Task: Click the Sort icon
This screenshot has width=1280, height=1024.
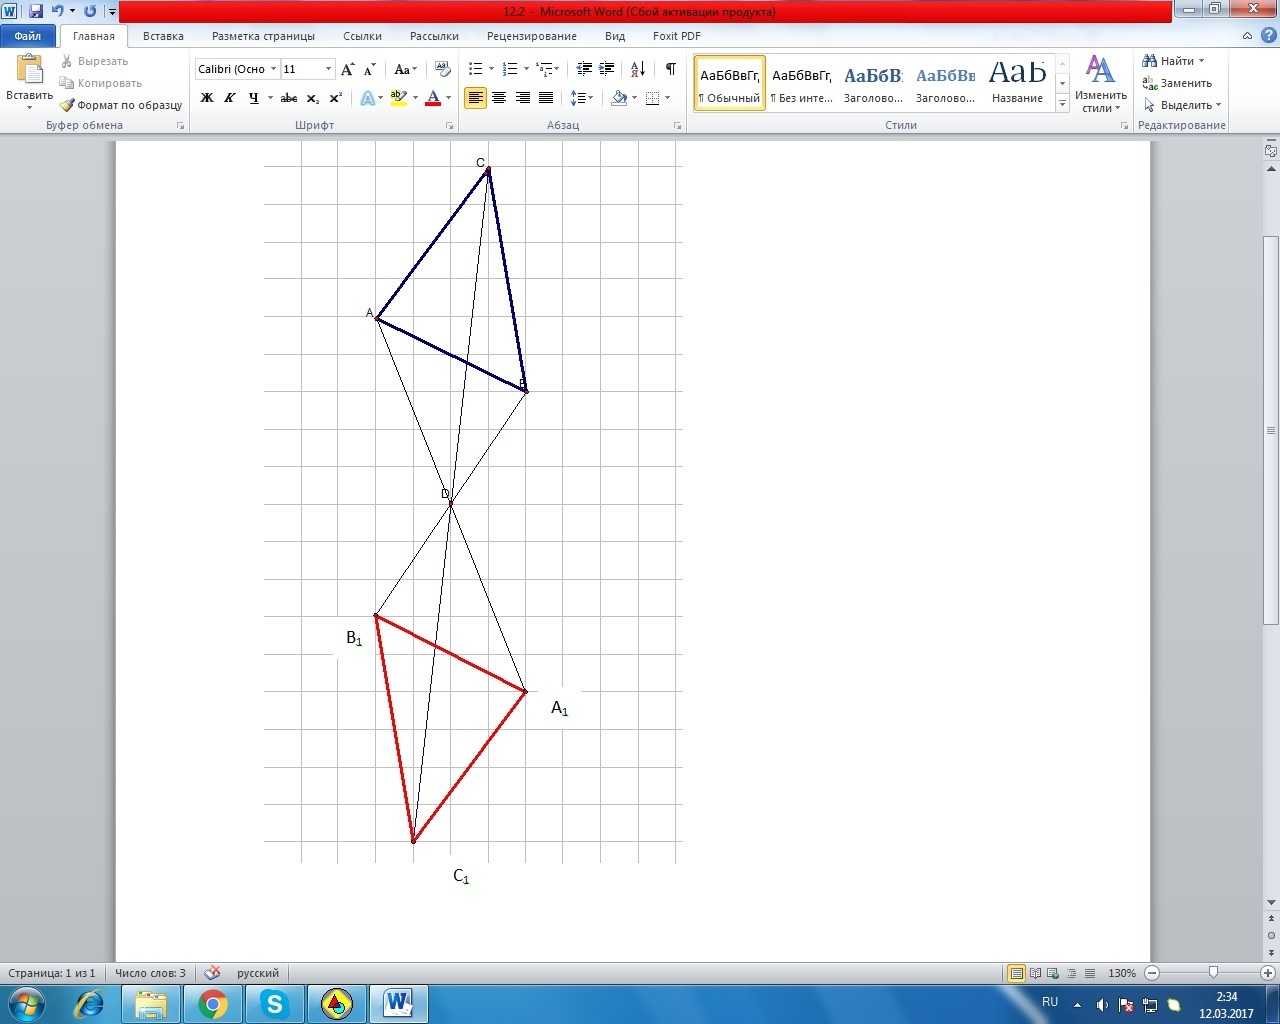Action: (x=637, y=69)
